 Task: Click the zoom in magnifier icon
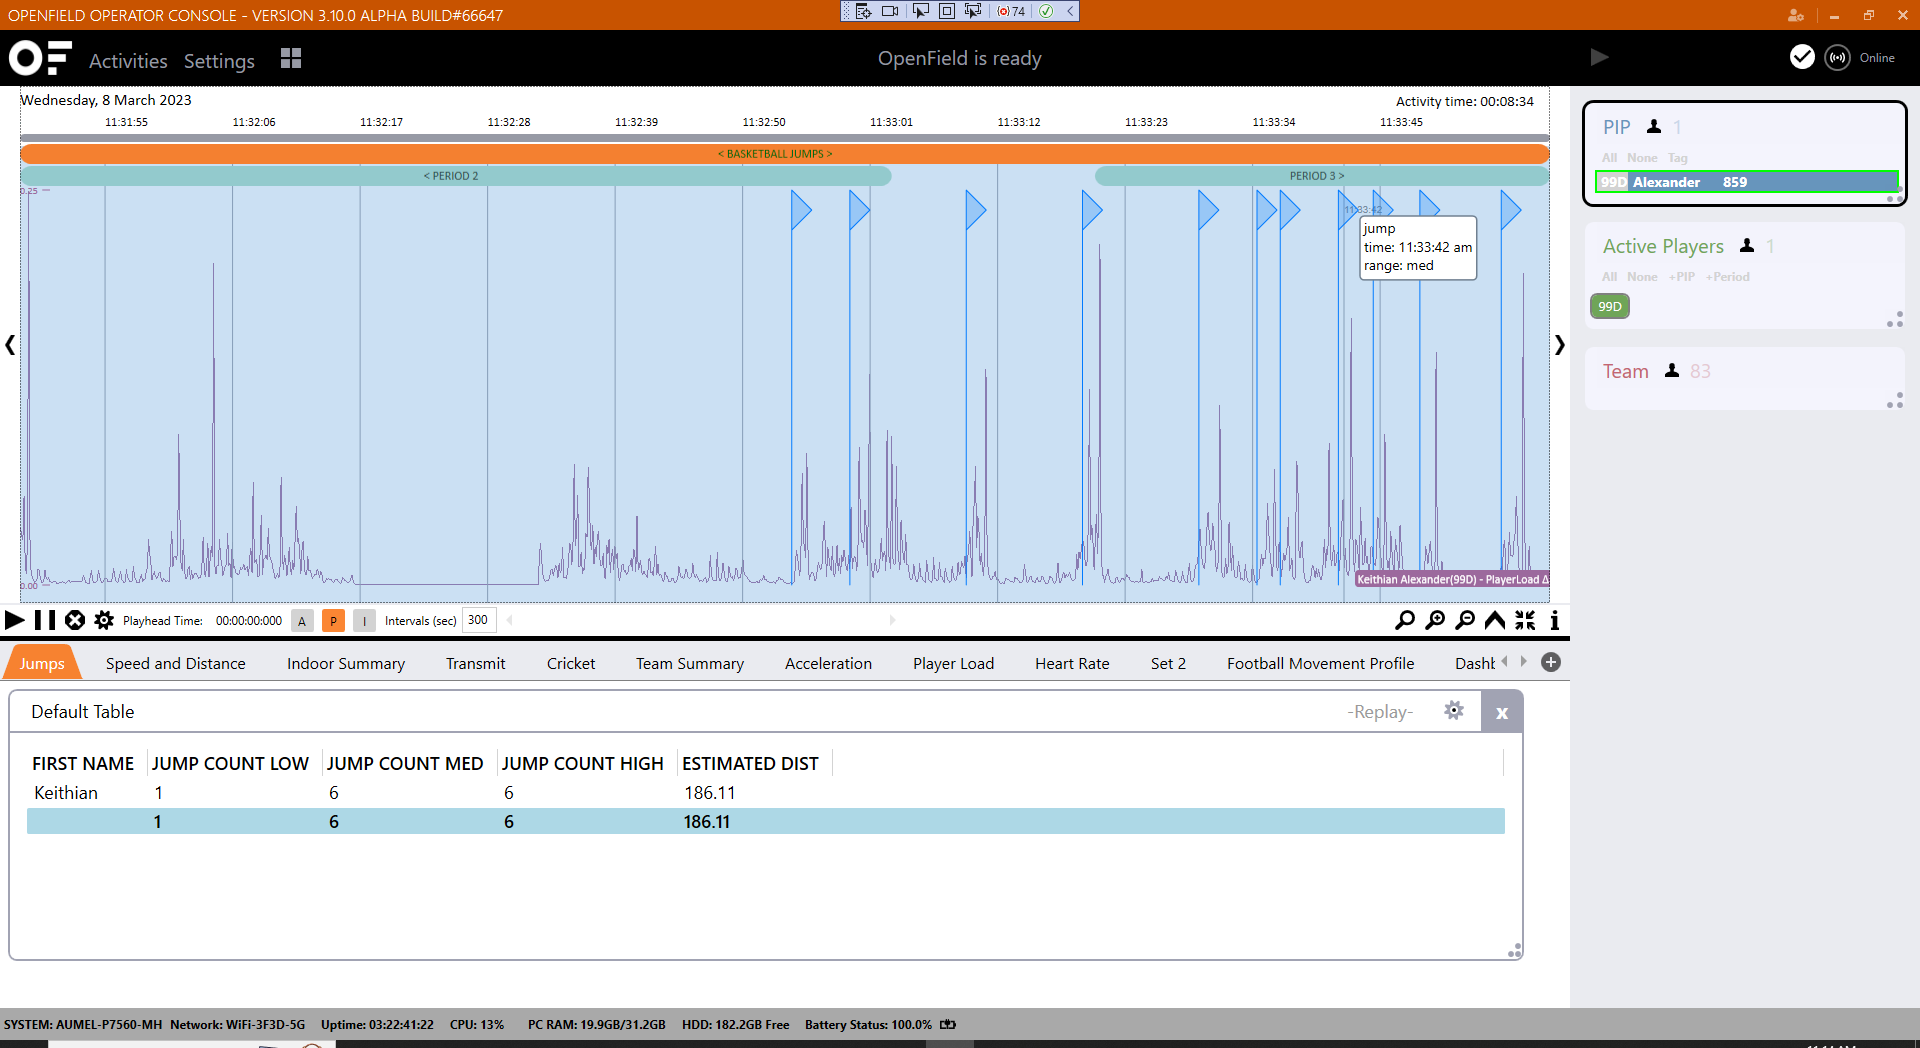click(1435, 620)
